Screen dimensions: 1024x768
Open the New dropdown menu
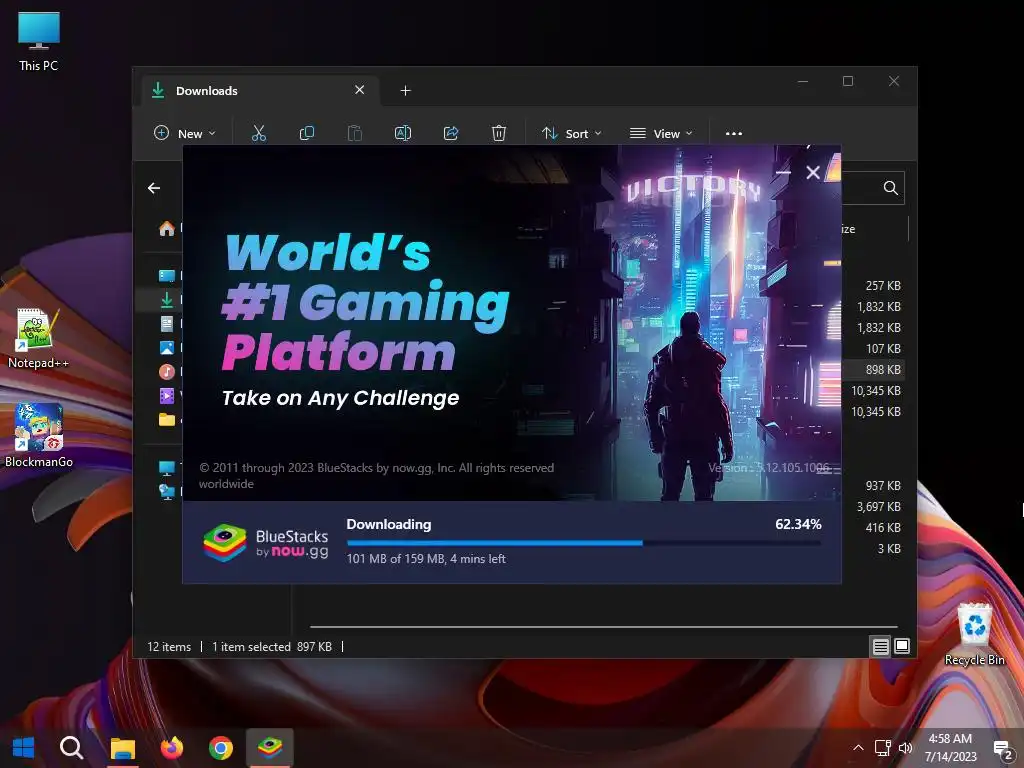[184, 133]
